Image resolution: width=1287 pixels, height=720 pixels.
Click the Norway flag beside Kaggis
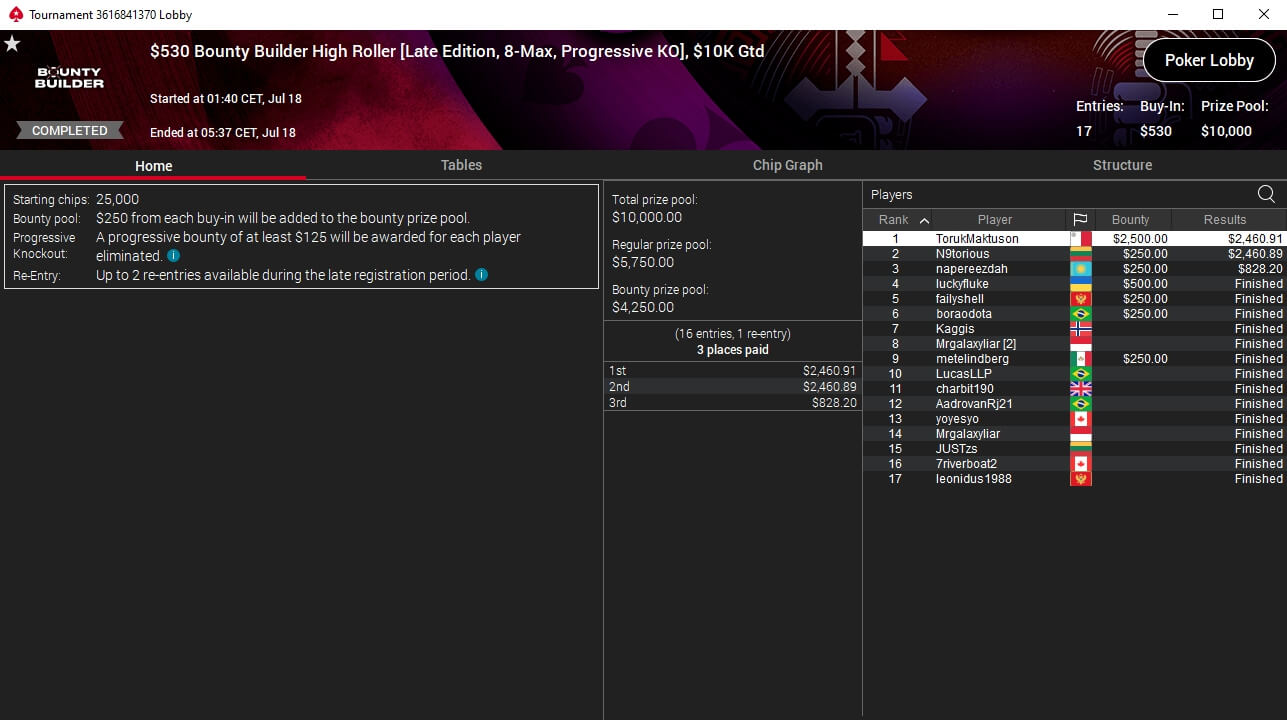[x=1080, y=329]
